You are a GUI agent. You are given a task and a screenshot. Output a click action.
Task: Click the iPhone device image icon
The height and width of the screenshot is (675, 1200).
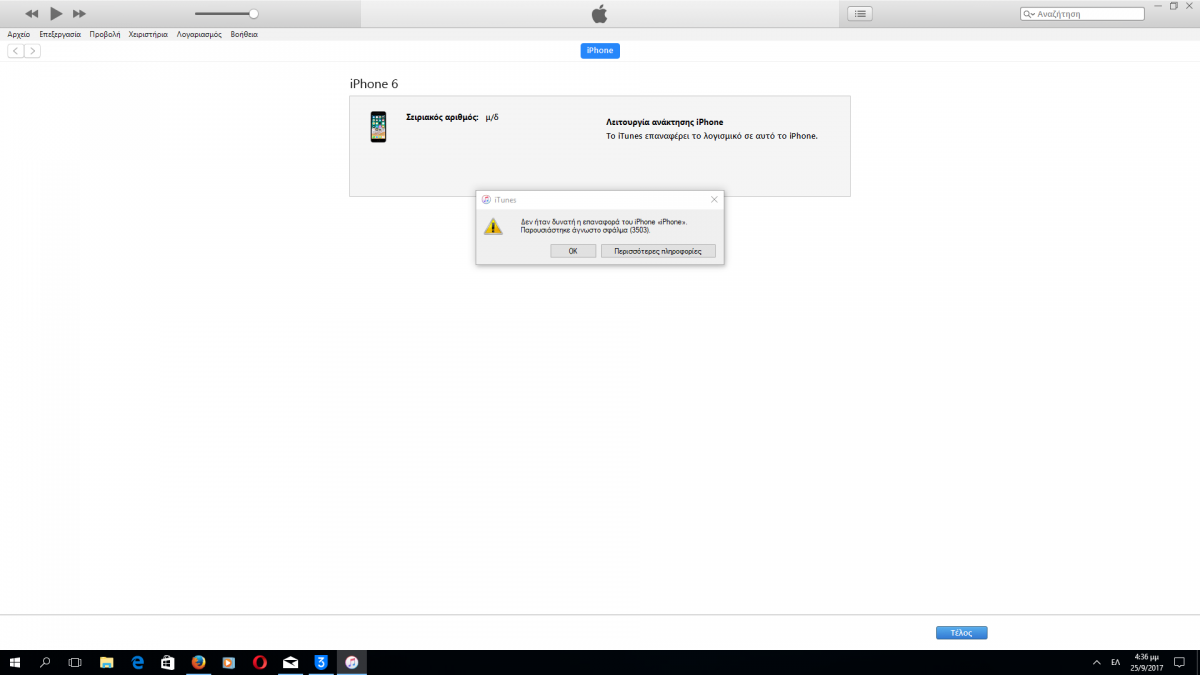[378, 127]
